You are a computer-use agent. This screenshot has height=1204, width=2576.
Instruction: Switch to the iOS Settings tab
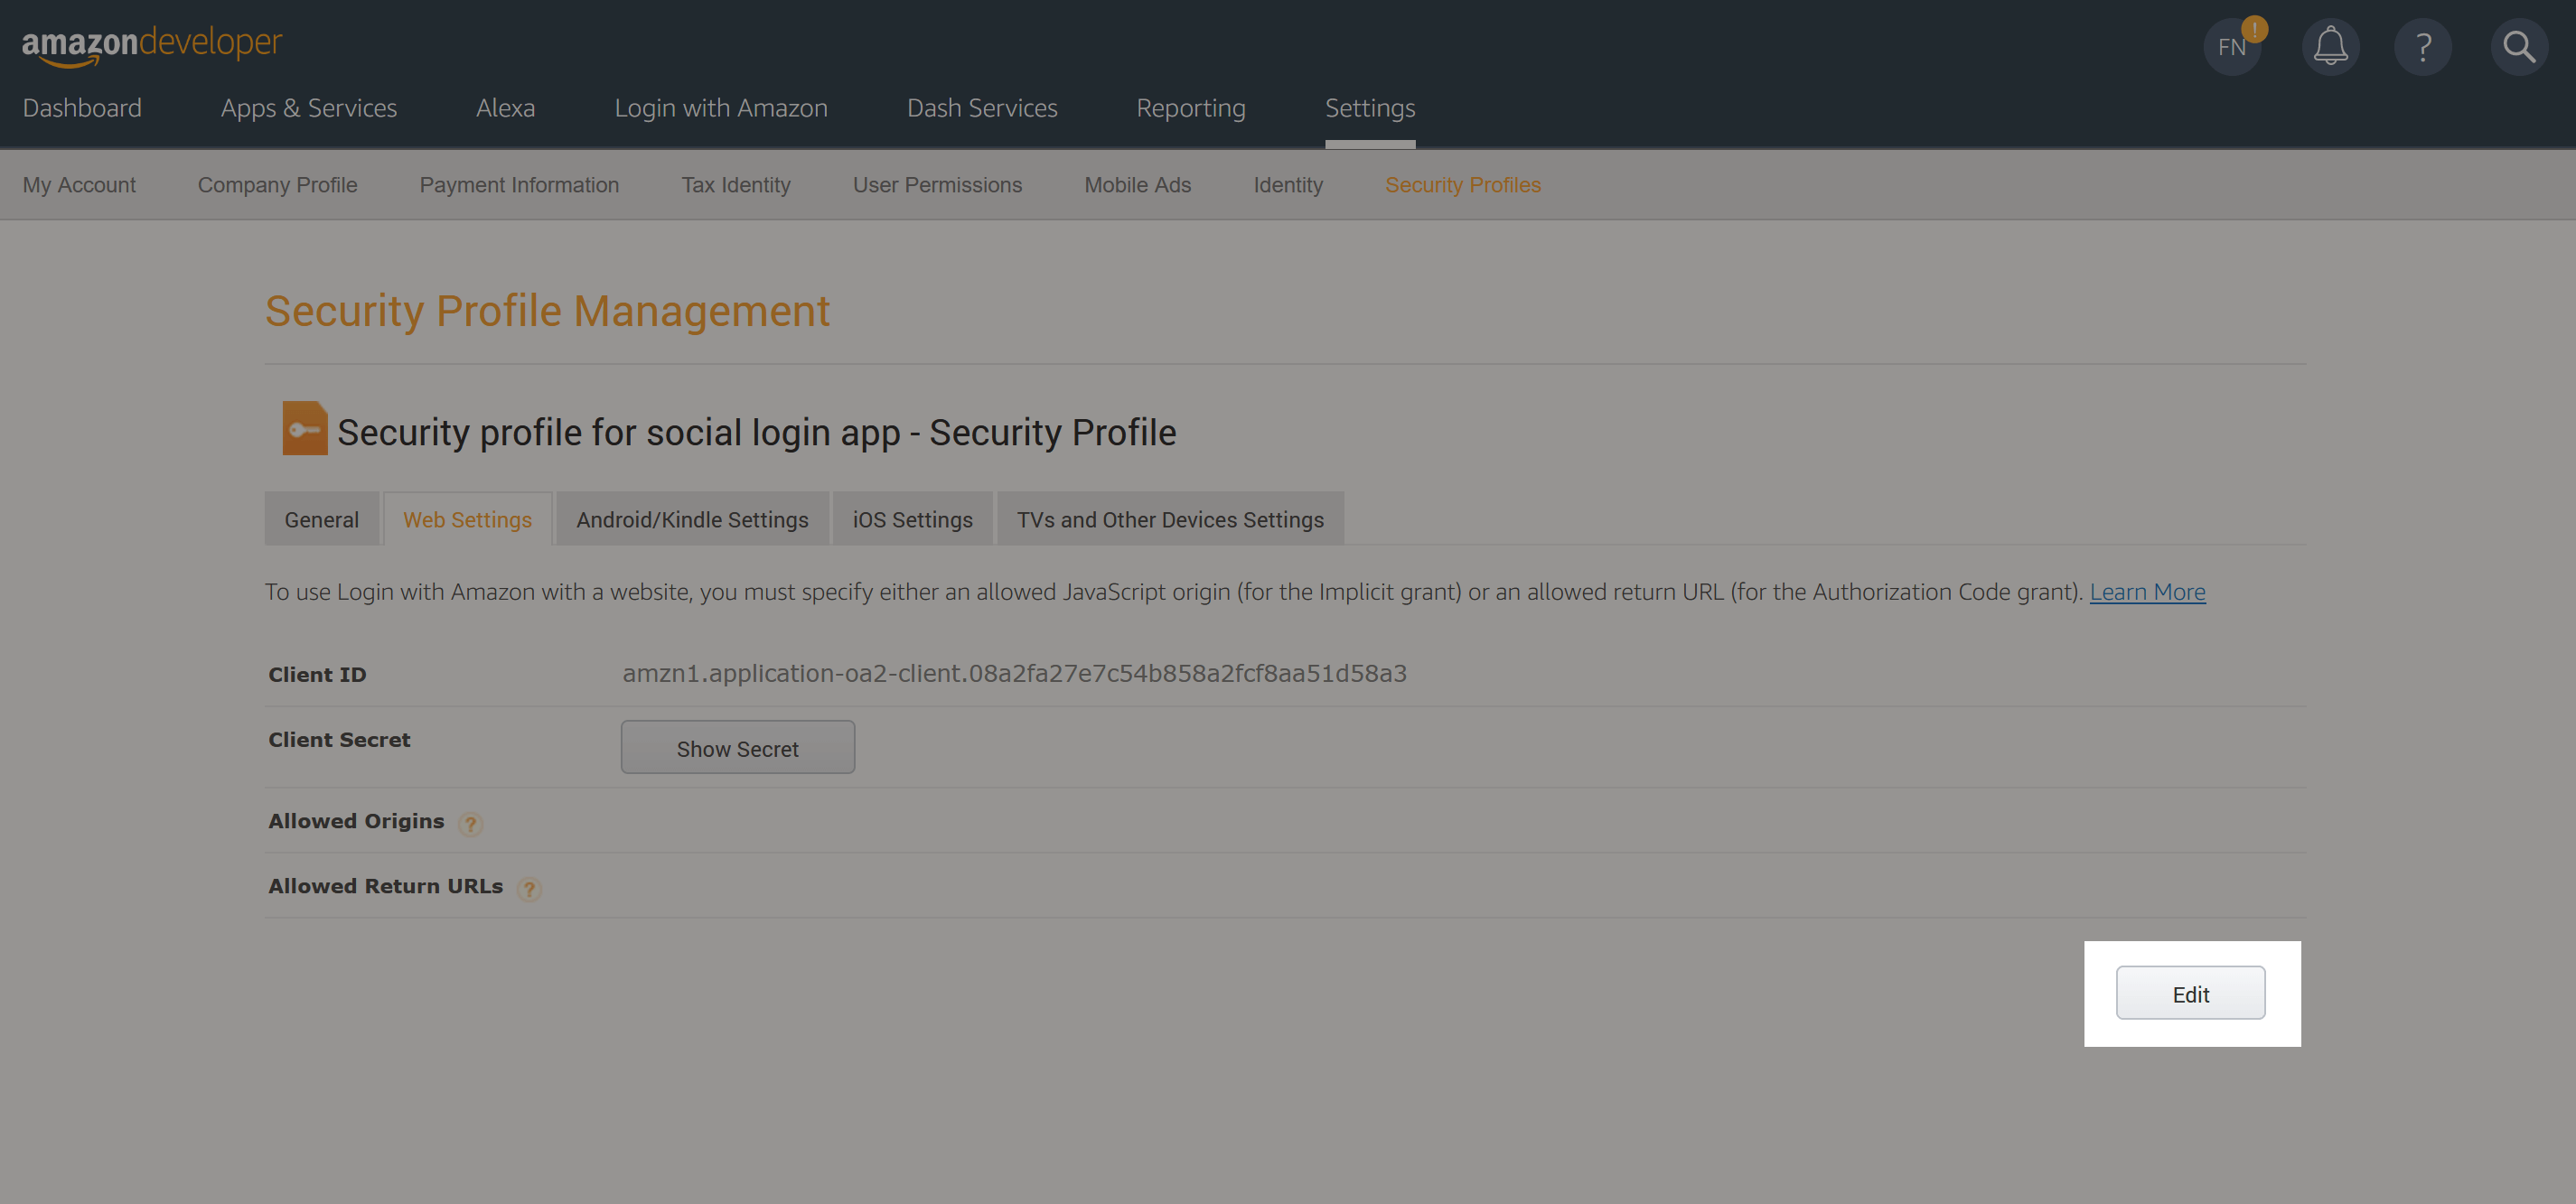click(x=913, y=519)
